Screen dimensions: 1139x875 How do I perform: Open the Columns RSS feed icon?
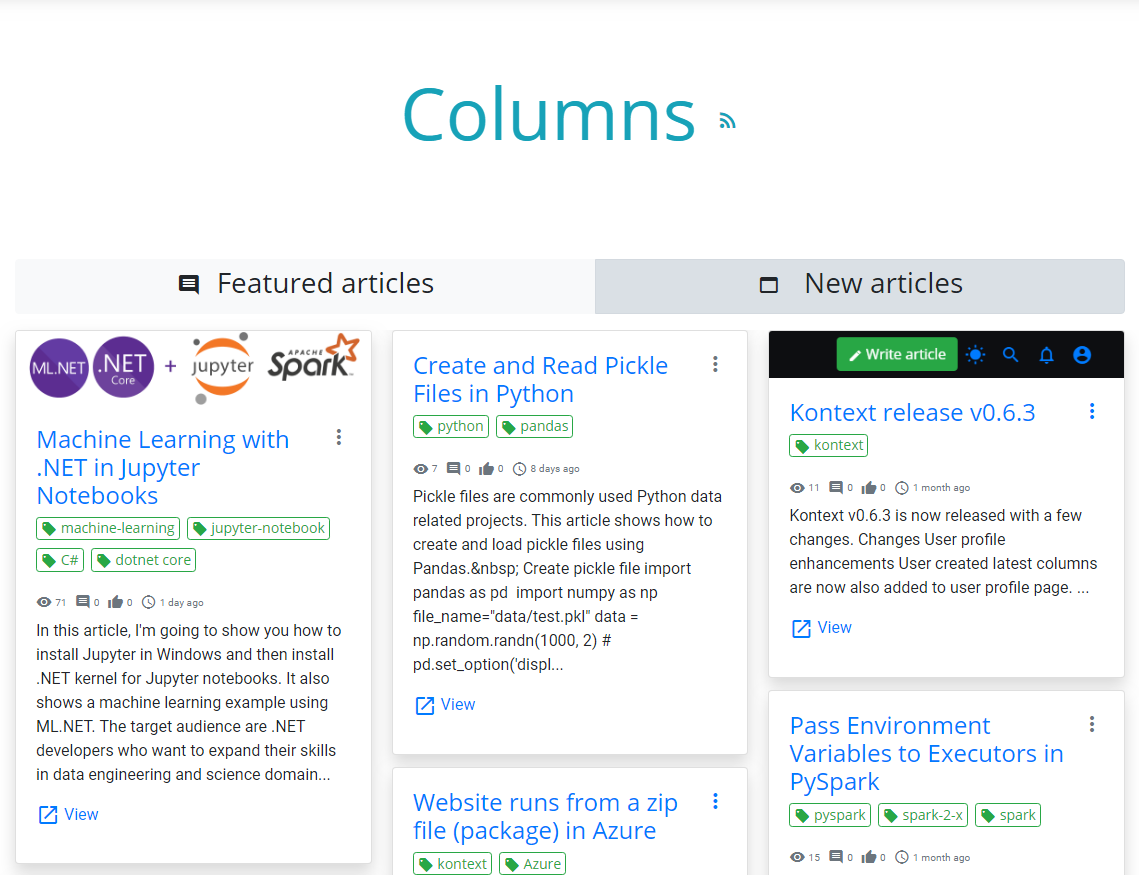[x=727, y=121]
